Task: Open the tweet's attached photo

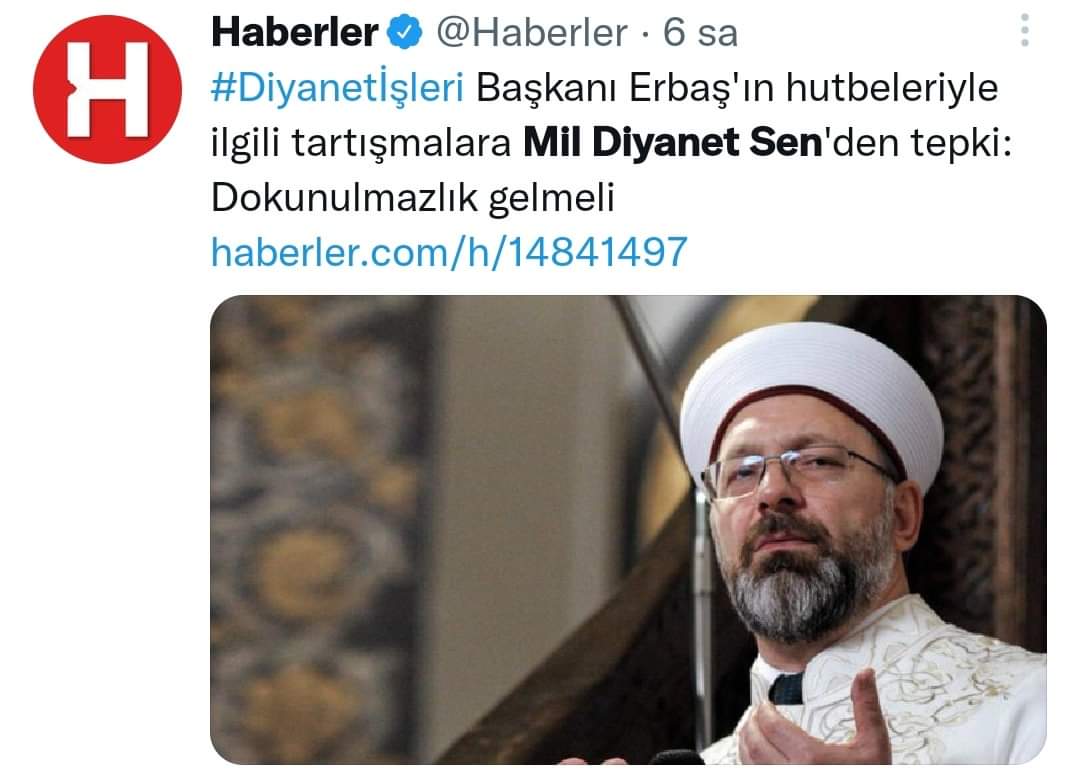Action: (628, 530)
